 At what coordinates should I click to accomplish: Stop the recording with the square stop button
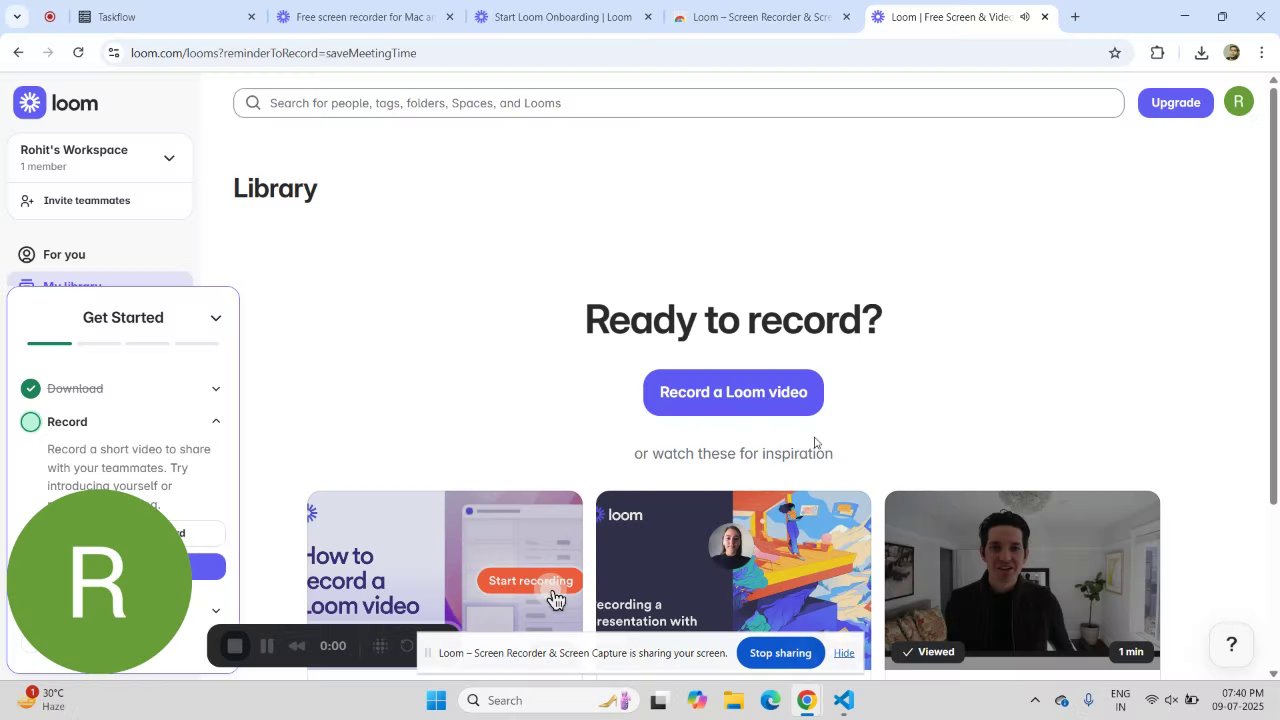[235, 646]
